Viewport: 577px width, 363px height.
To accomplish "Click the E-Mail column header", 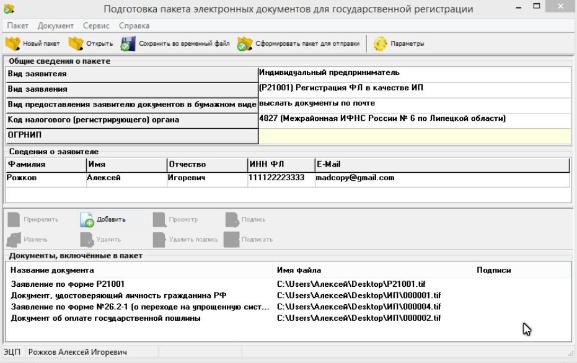I will coord(442,165).
